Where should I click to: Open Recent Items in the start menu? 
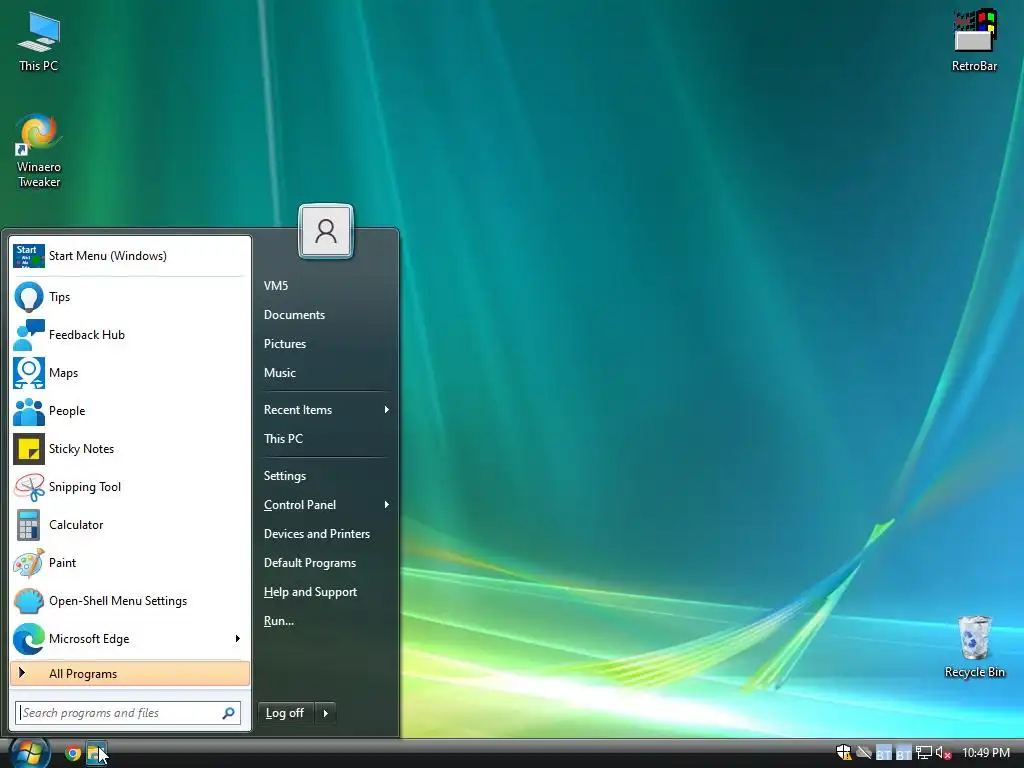(x=325, y=409)
